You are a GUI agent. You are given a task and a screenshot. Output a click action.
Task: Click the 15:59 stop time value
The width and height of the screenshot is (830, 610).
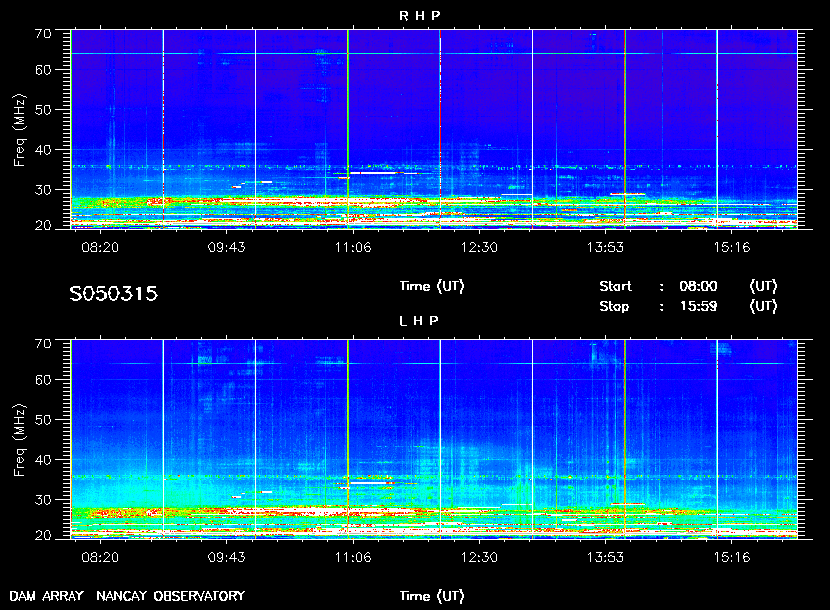(x=698, y=307)
